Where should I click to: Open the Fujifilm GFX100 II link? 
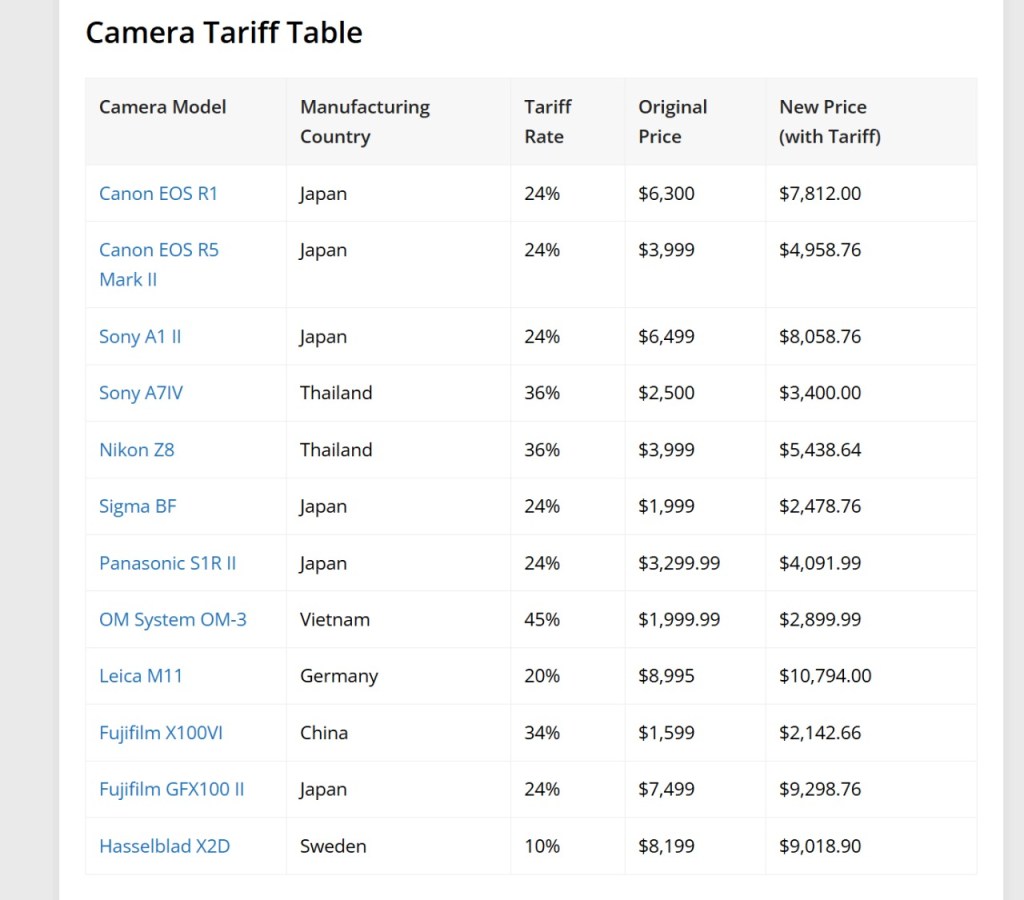tap(171, 789)
